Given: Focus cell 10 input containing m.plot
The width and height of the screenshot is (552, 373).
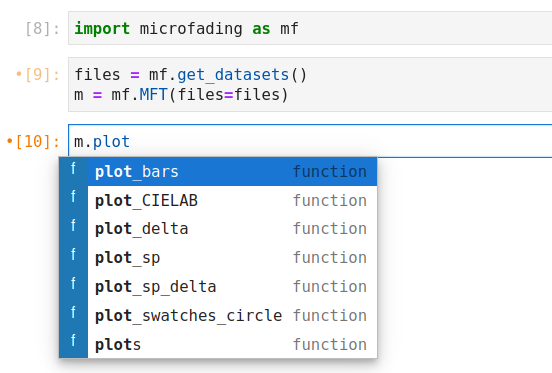Looking at the screenshot, I should [310, 141].
